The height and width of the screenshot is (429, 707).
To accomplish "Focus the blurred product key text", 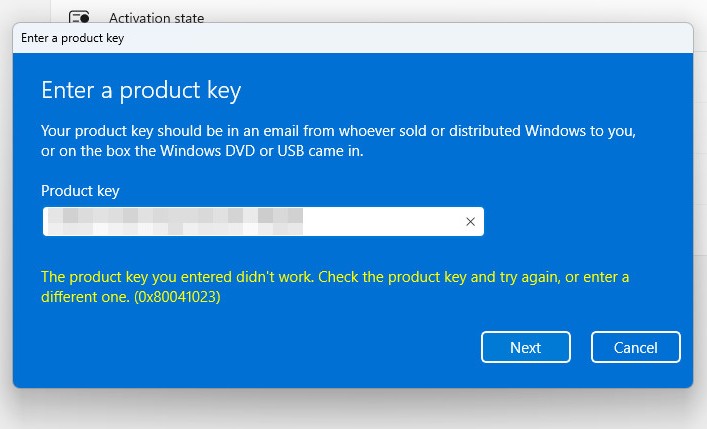I will click(x=175, y=221).
